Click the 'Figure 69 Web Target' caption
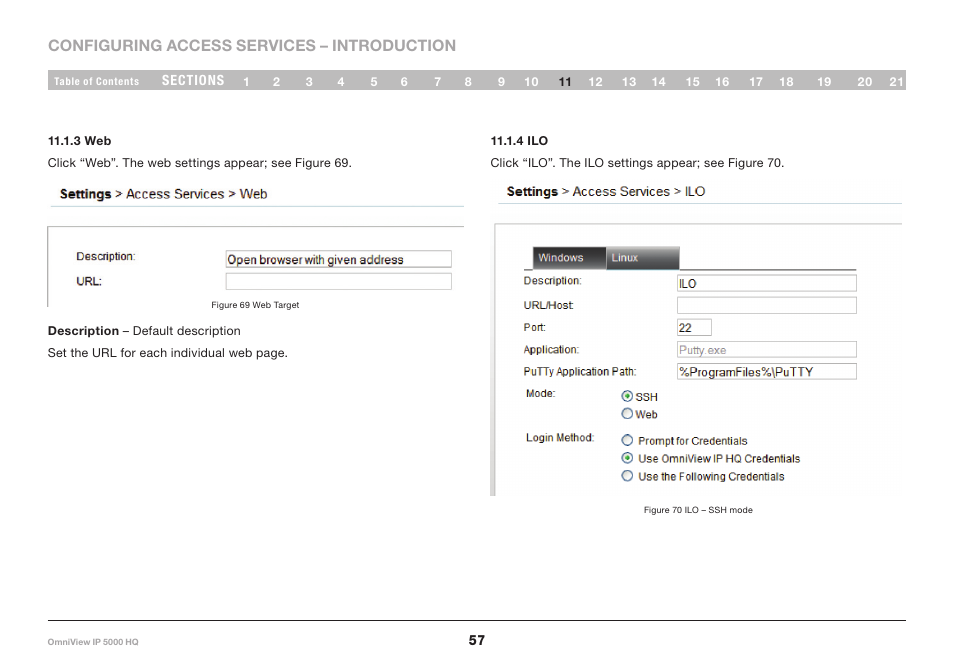This screenshot has height=668, width=954. coord(255,305)
